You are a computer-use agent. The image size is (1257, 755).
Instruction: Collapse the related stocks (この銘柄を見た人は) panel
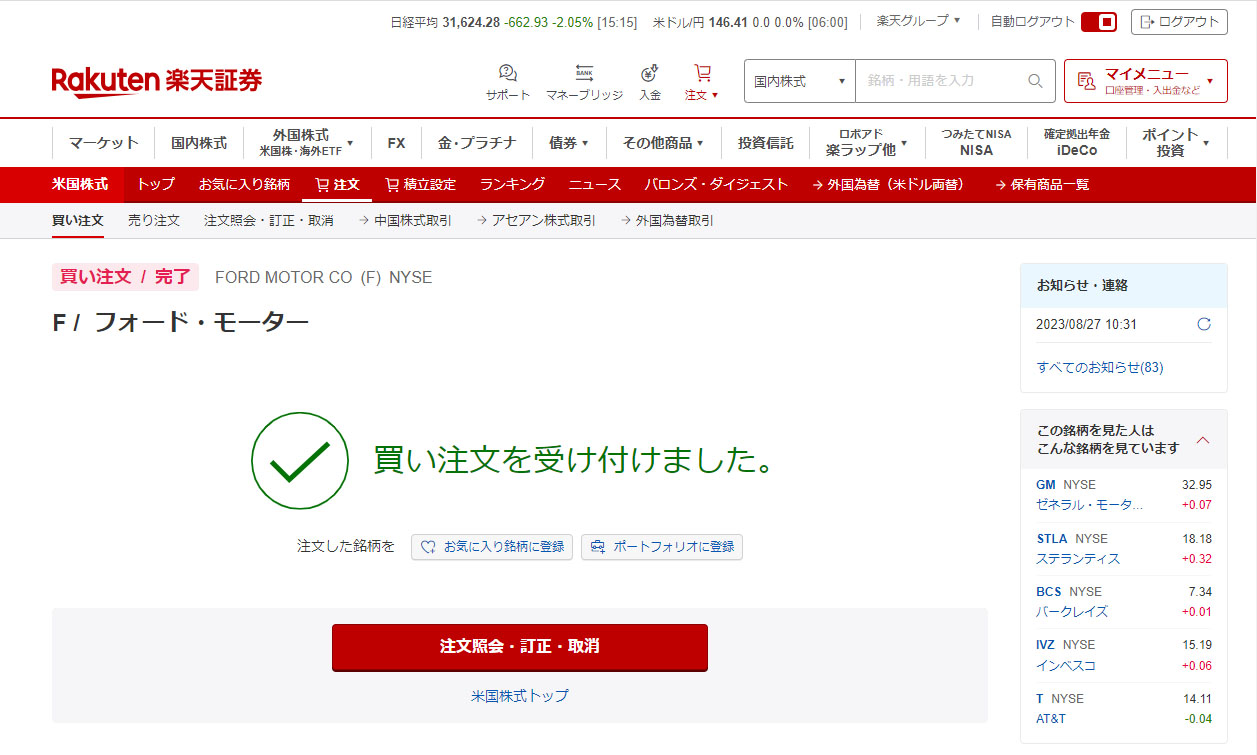click(x=1203, y=440)
